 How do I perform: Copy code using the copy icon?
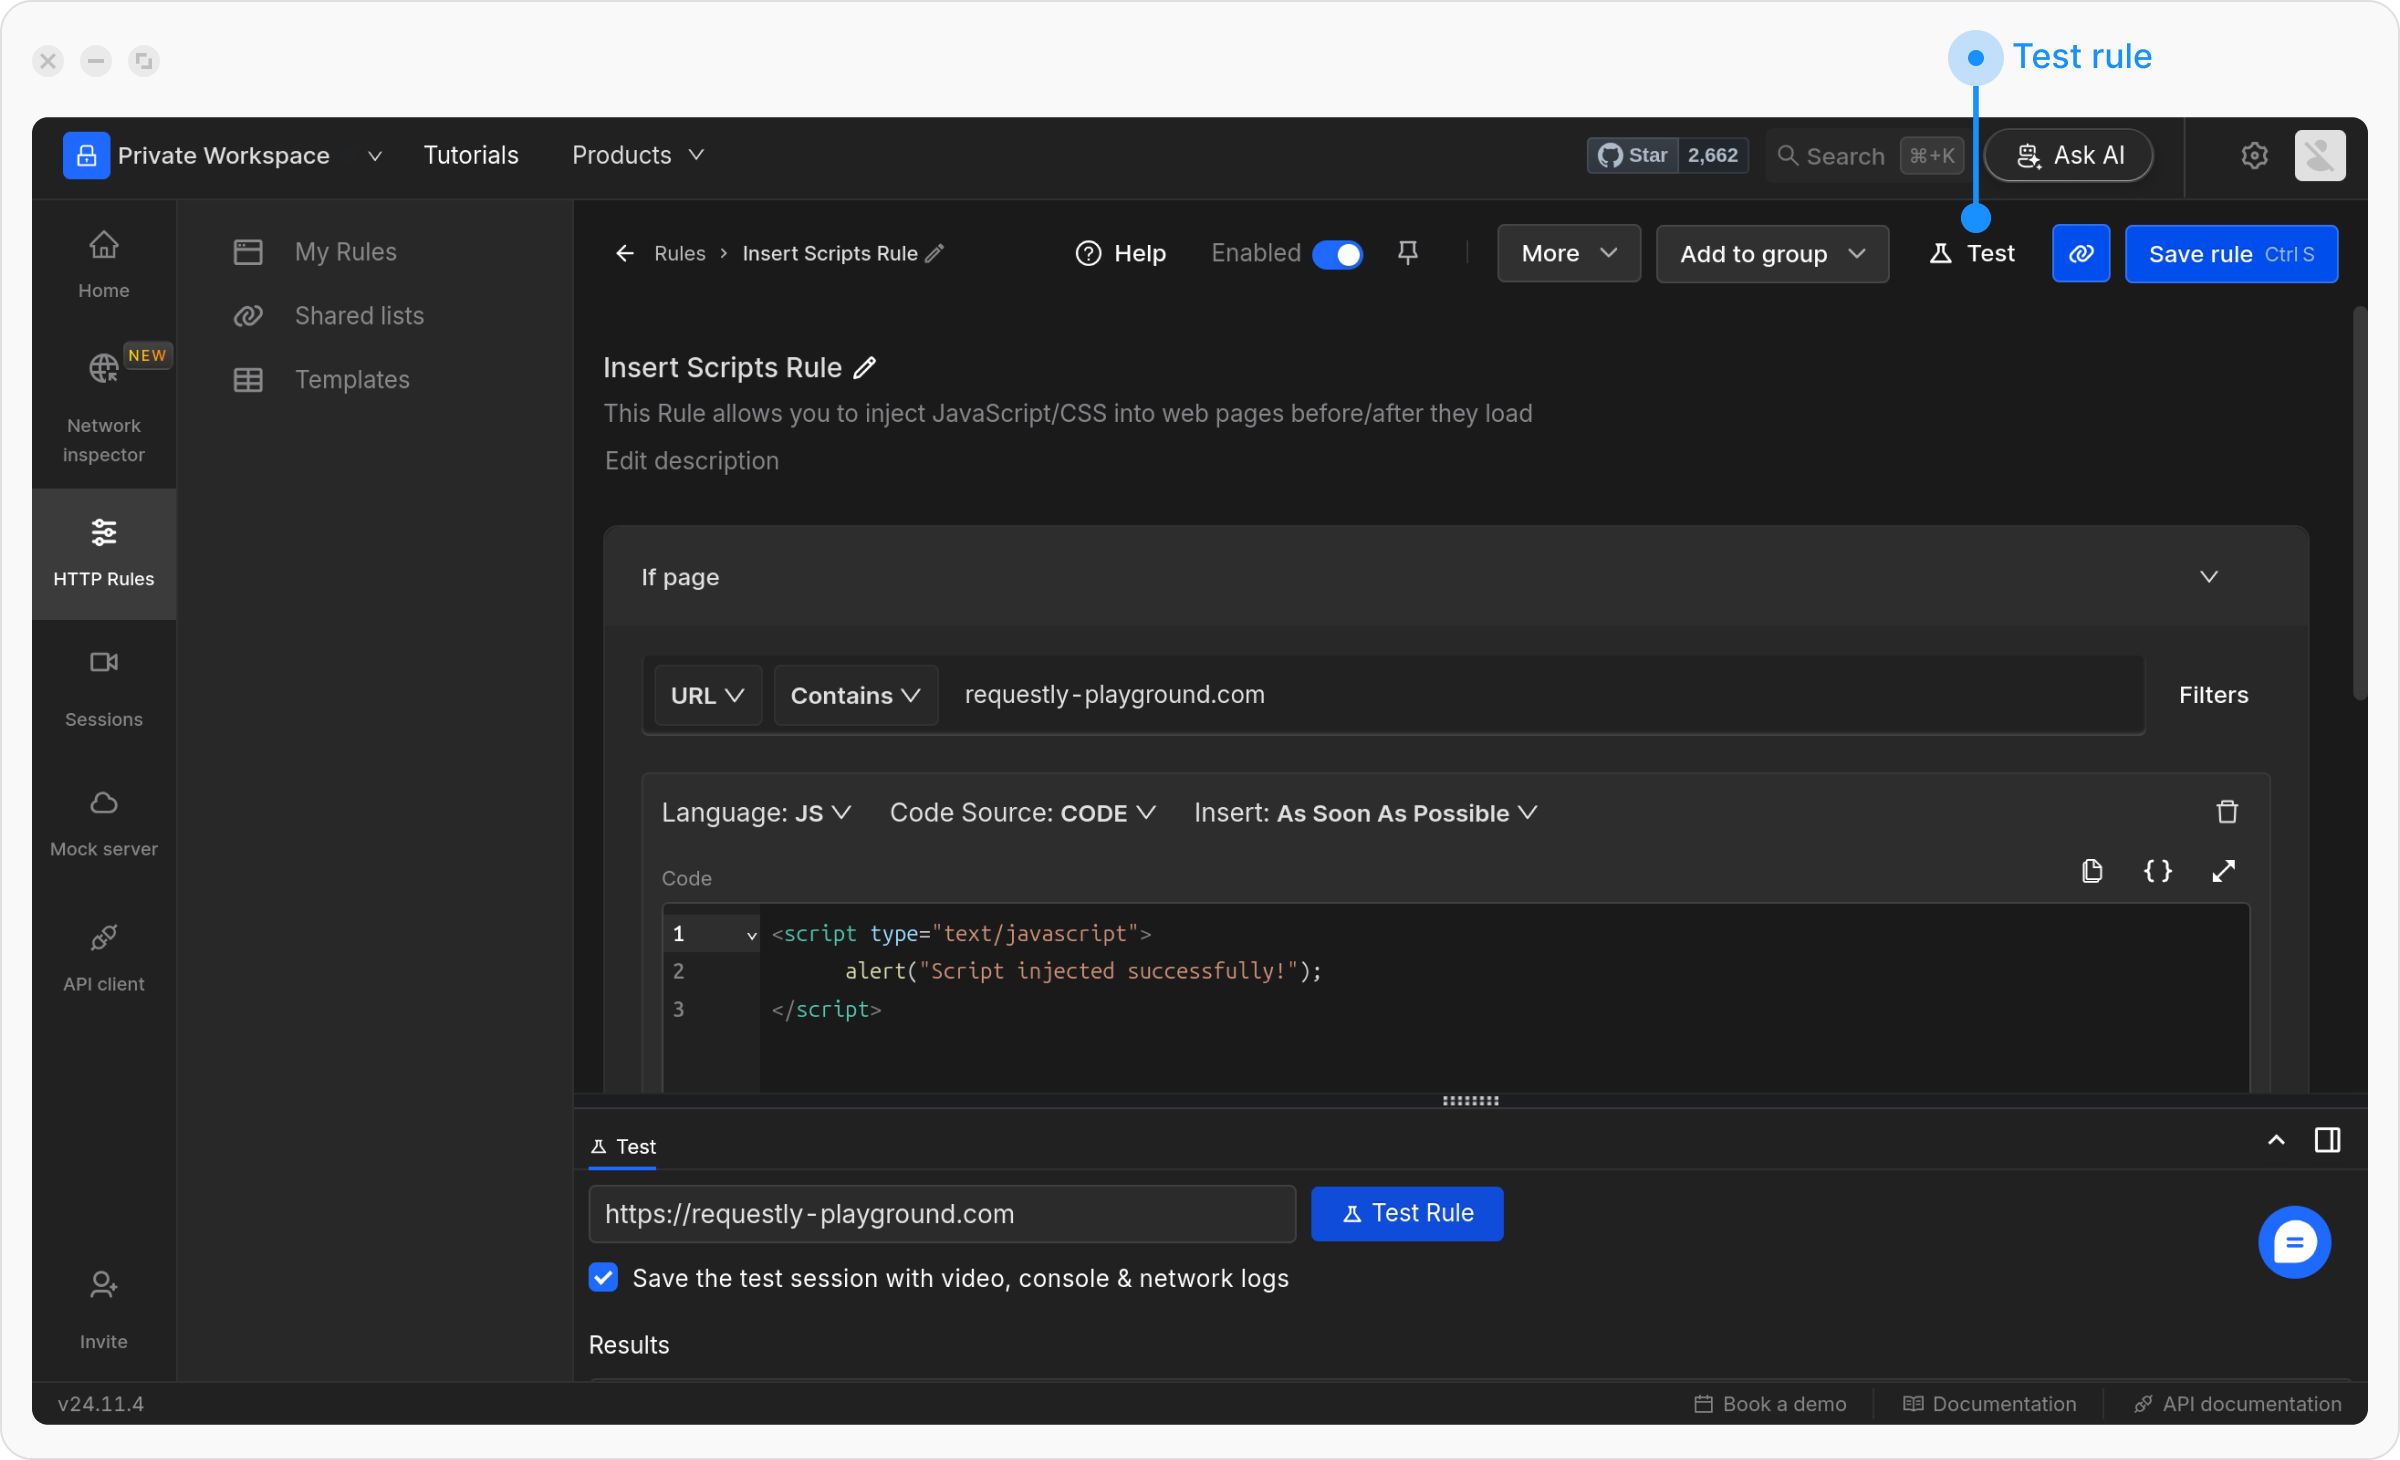(x=2091, y=871)
